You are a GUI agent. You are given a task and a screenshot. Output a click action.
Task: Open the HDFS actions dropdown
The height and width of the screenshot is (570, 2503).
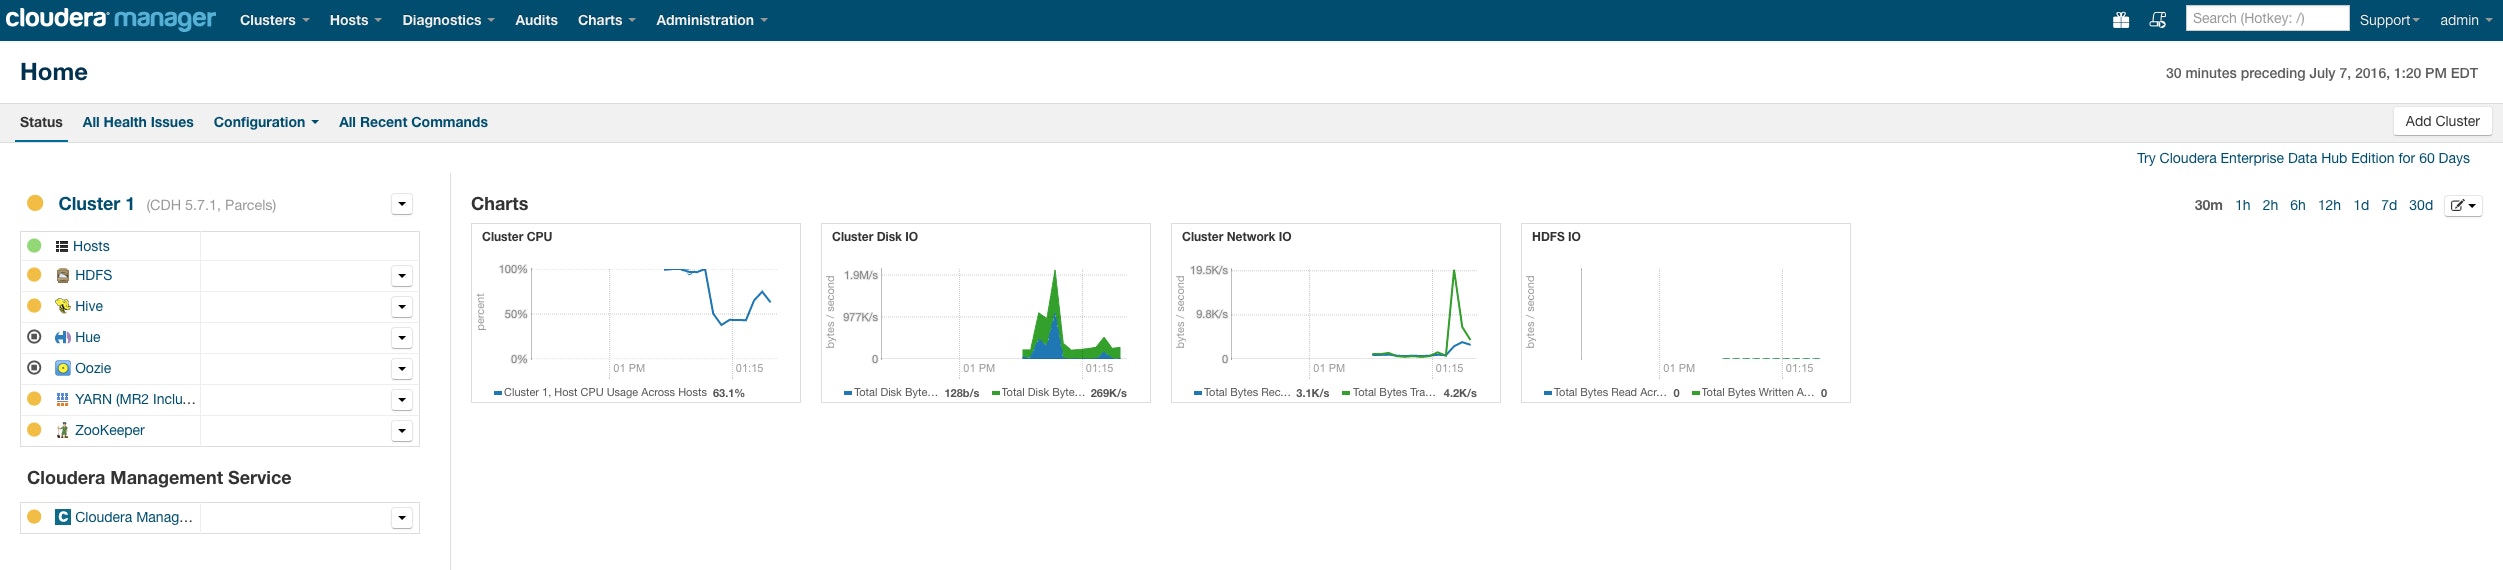(402, 276)
